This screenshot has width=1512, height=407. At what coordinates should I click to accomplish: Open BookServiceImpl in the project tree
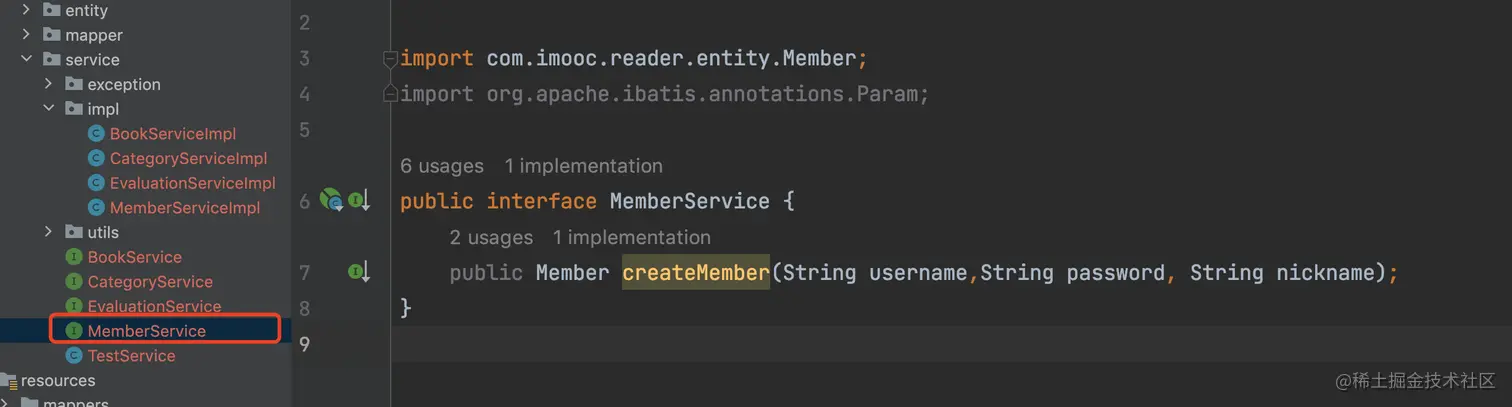[x=173, y=133]
